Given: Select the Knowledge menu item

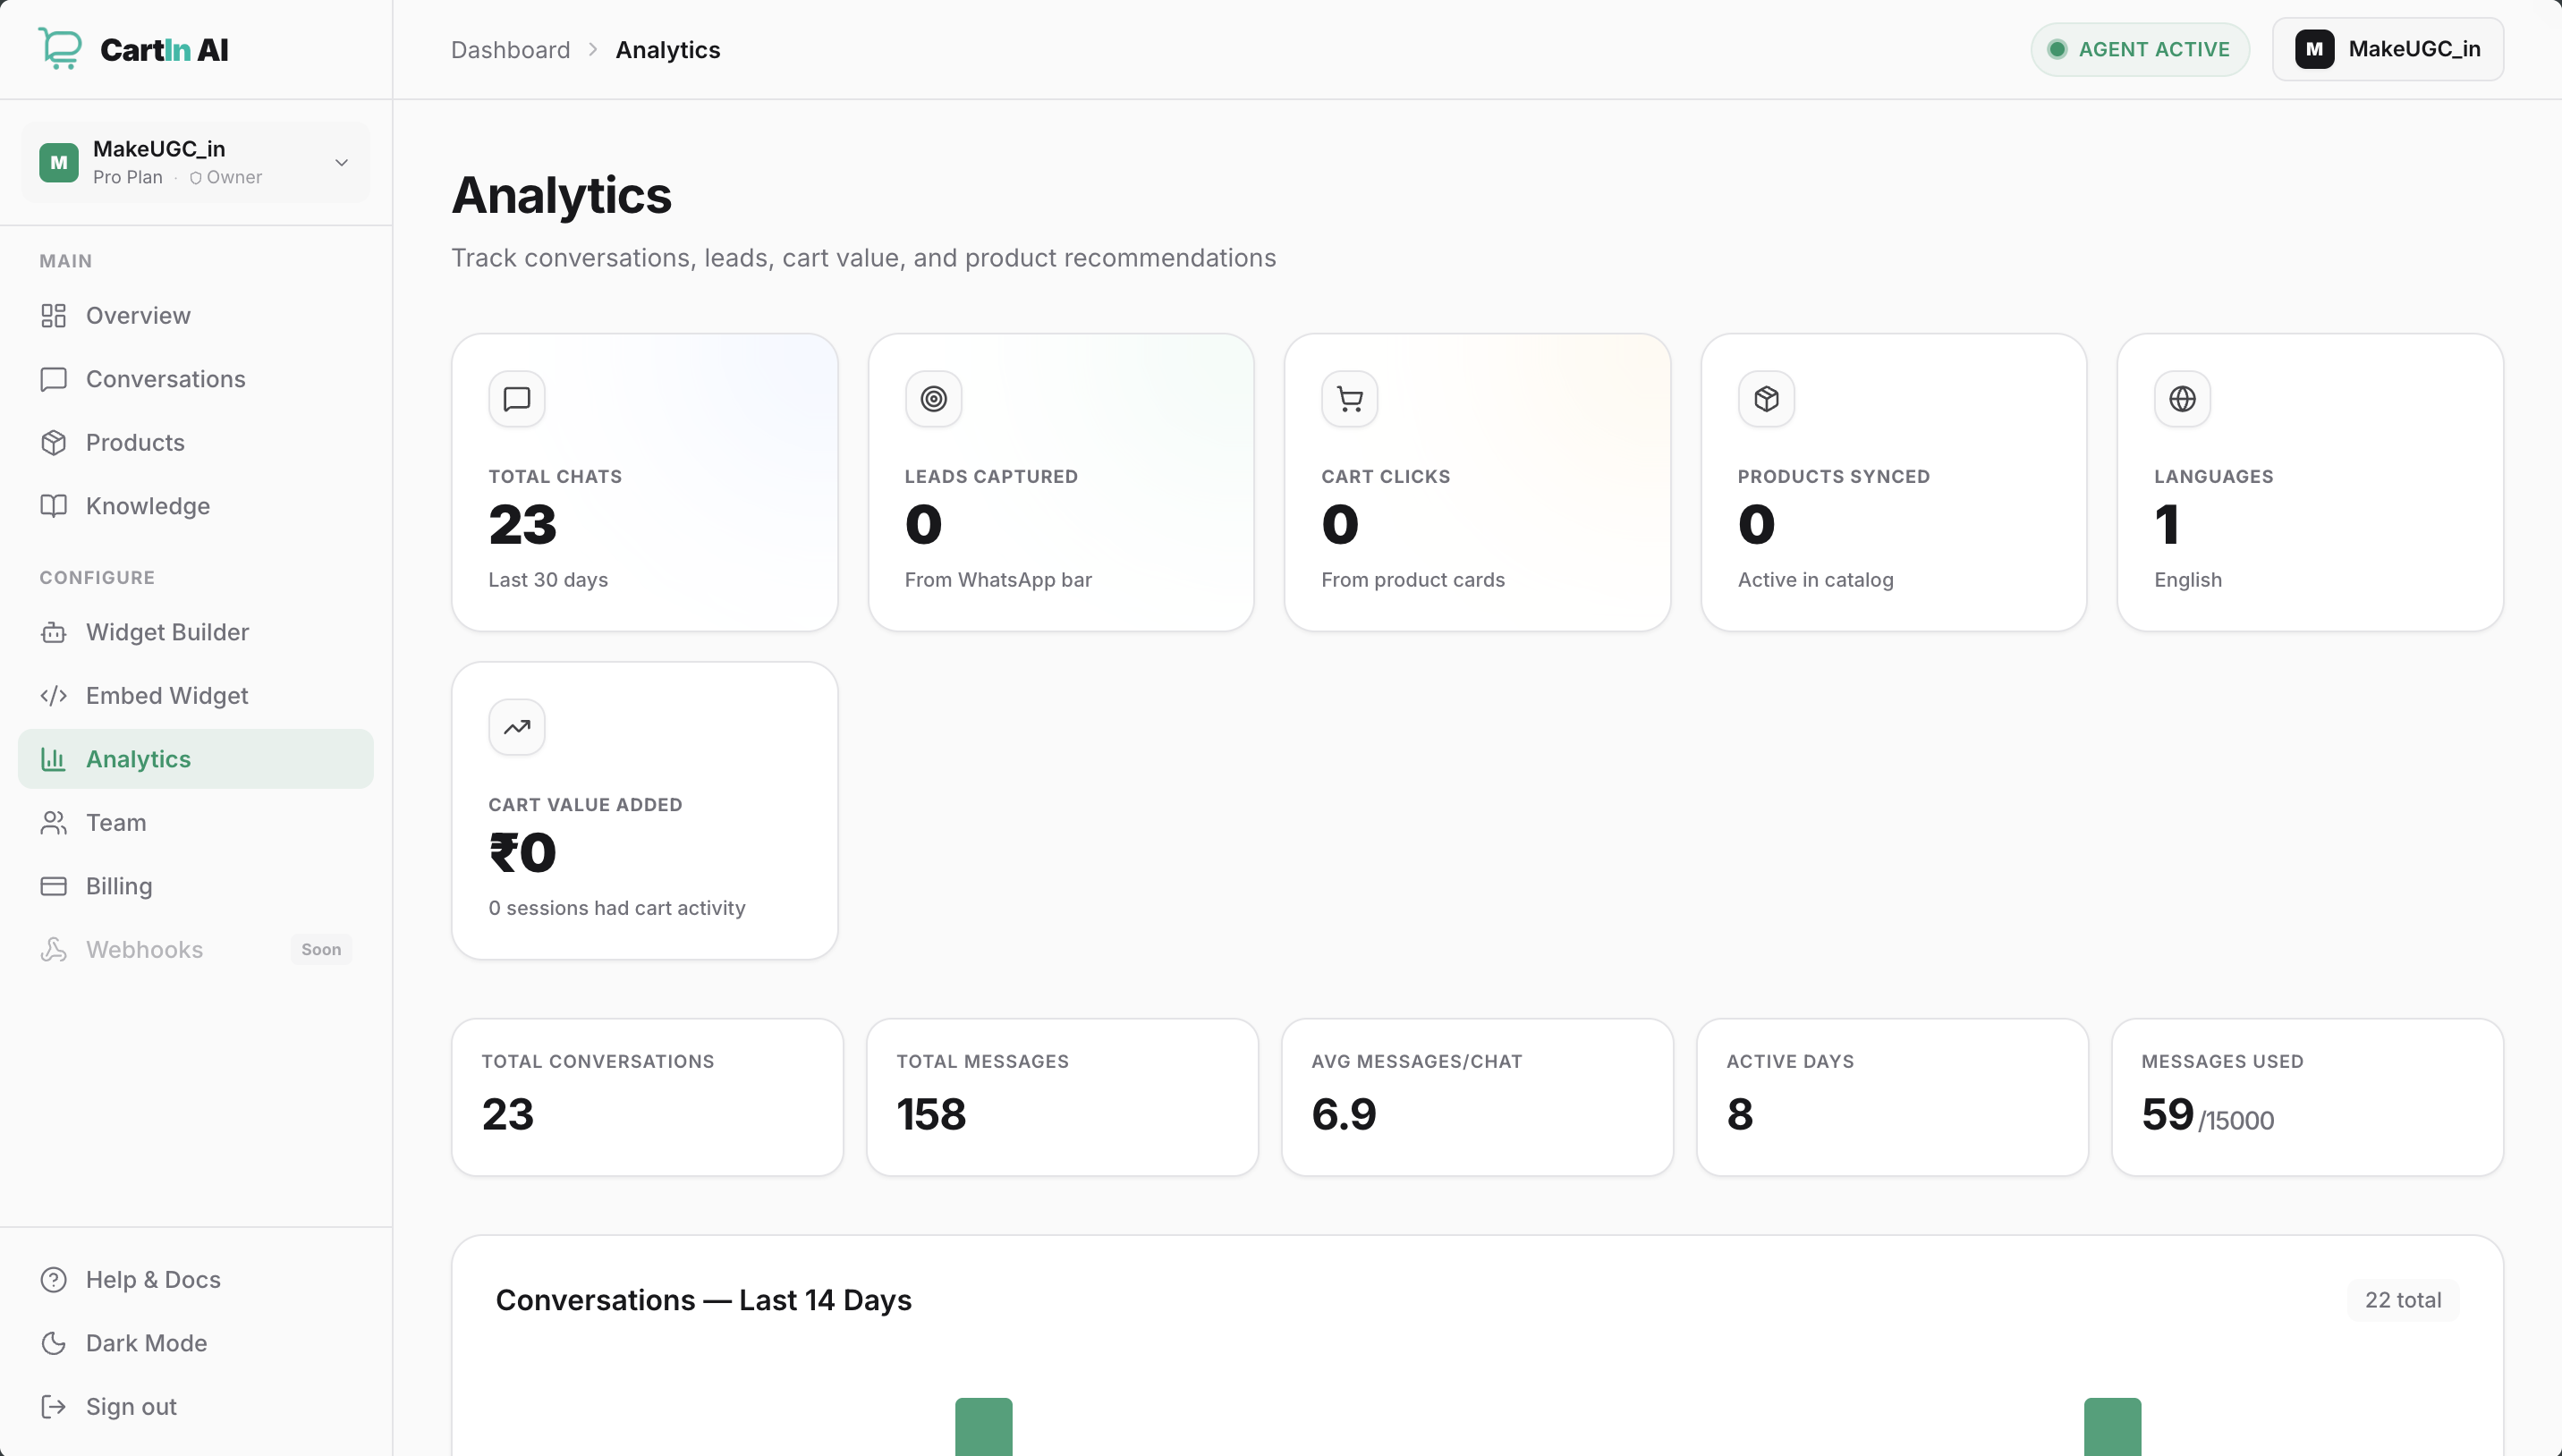Looking at the screenshot, I should coord(196,506).
